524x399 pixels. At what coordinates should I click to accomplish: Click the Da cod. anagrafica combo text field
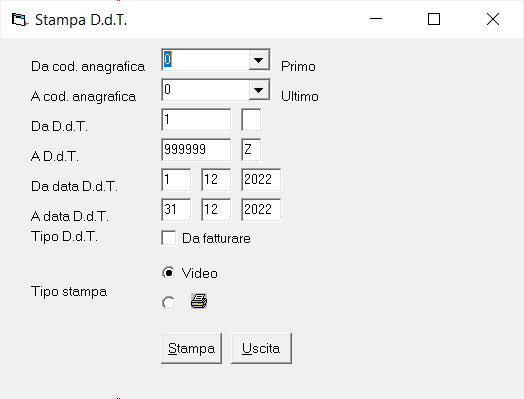(x=206, y=60)
